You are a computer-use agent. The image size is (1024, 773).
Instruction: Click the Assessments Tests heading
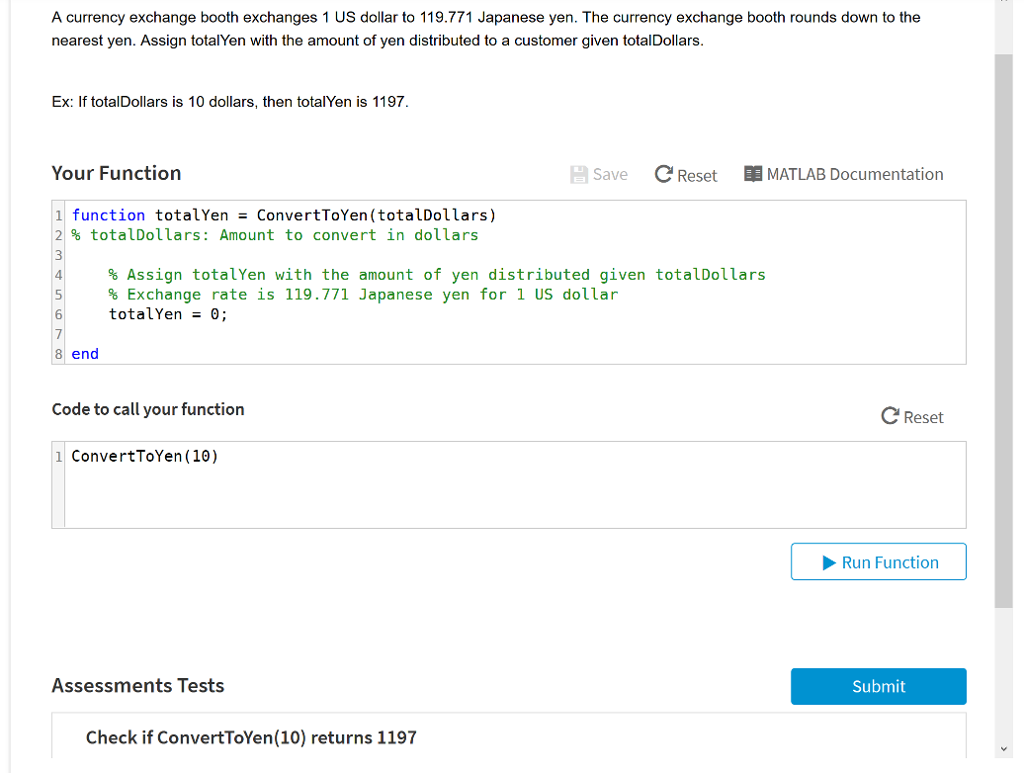pyautogui.click(x=137, y=686)
